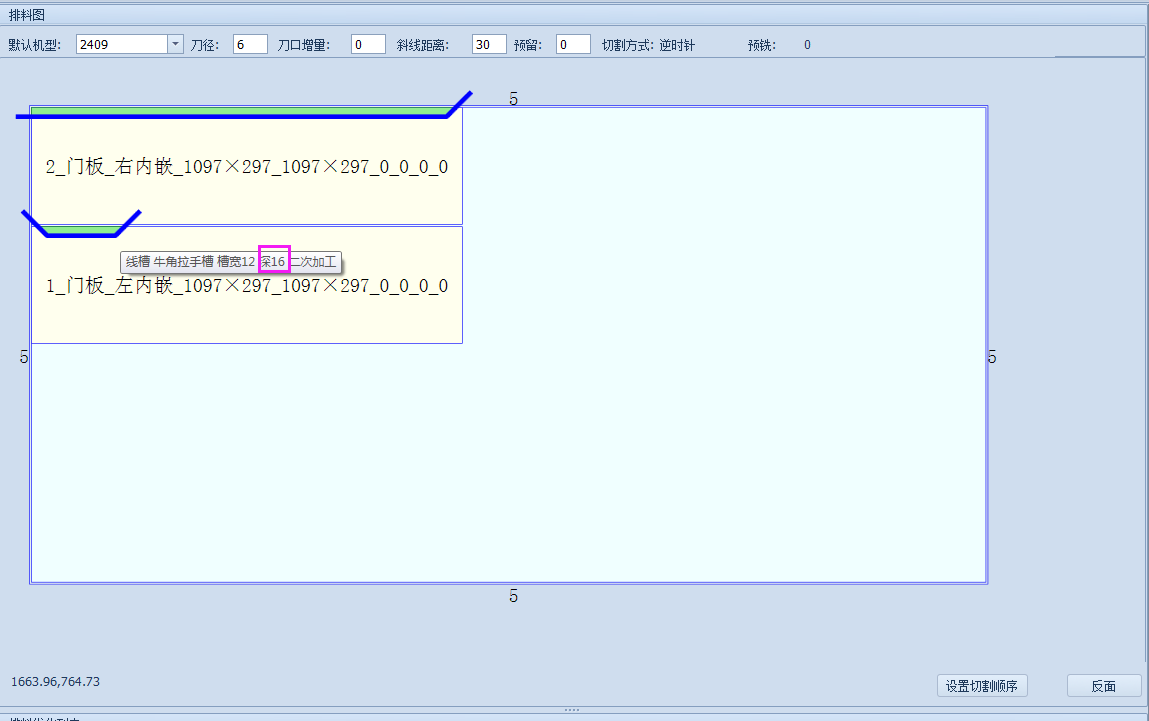Viewport: 1149px width, 721px height.
Task: Click the 反面 button
Action: pos(1104,686)
